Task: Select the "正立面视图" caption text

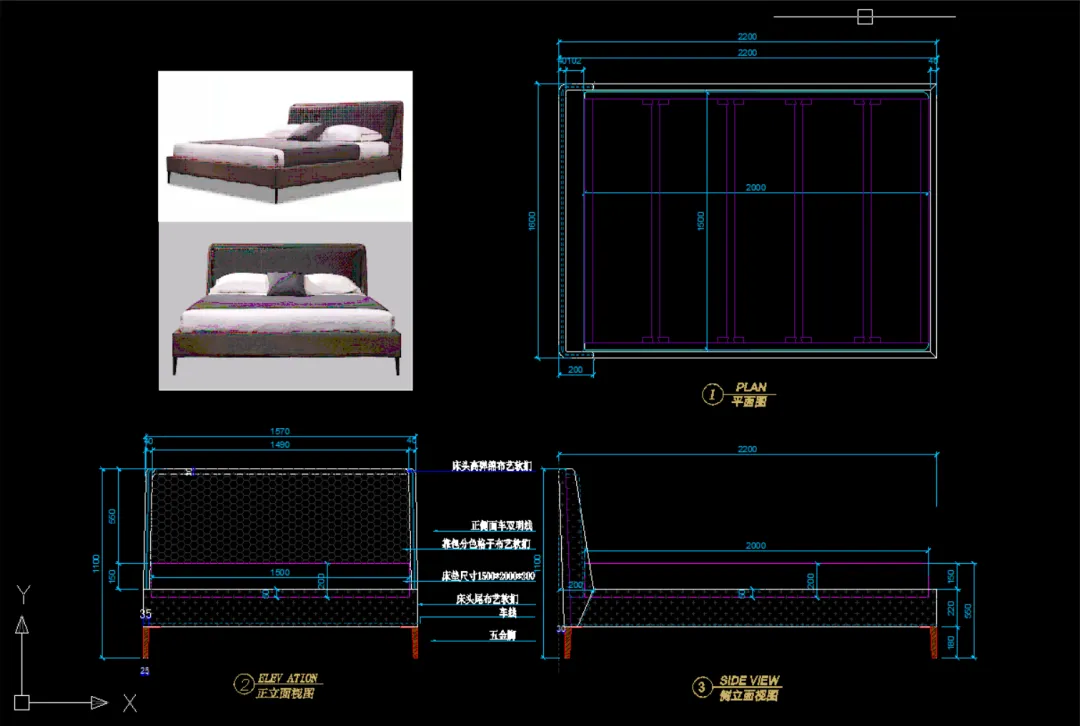Action: click(x=285, y=694)
